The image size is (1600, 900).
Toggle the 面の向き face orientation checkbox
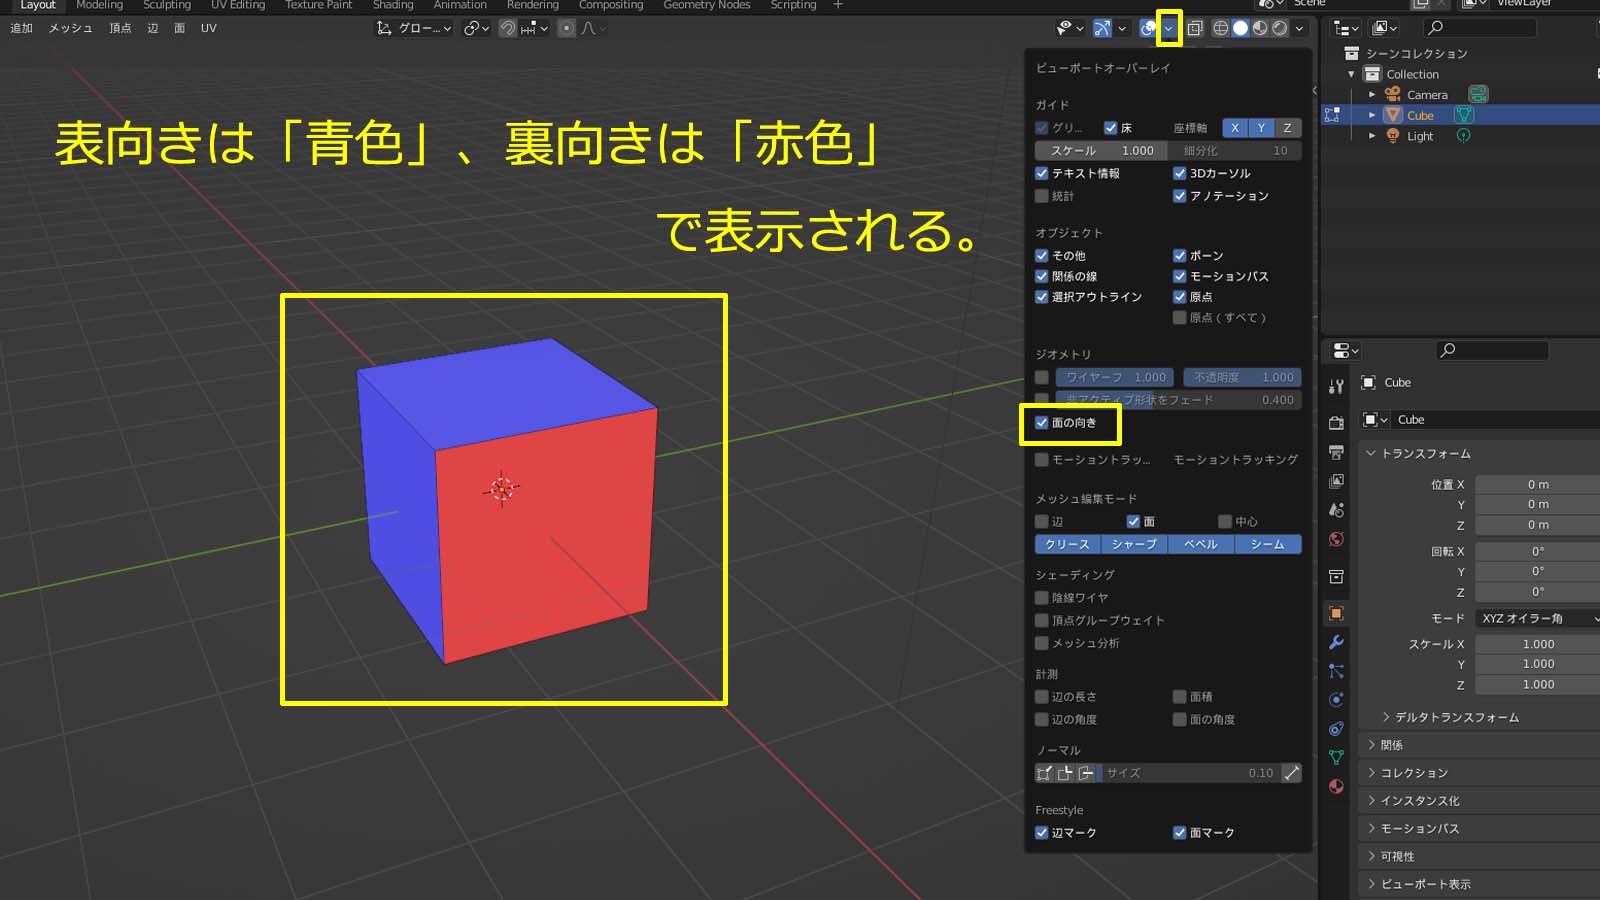[x=1042, y=423]
